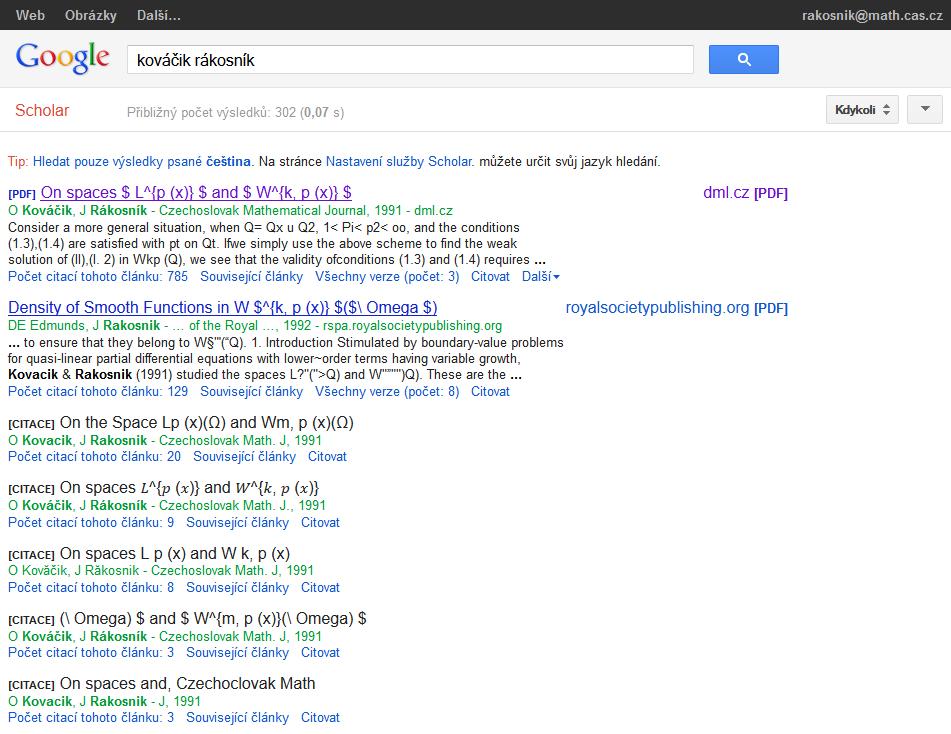Open Související články for W^{m, p (x)} result

(237, 652)
